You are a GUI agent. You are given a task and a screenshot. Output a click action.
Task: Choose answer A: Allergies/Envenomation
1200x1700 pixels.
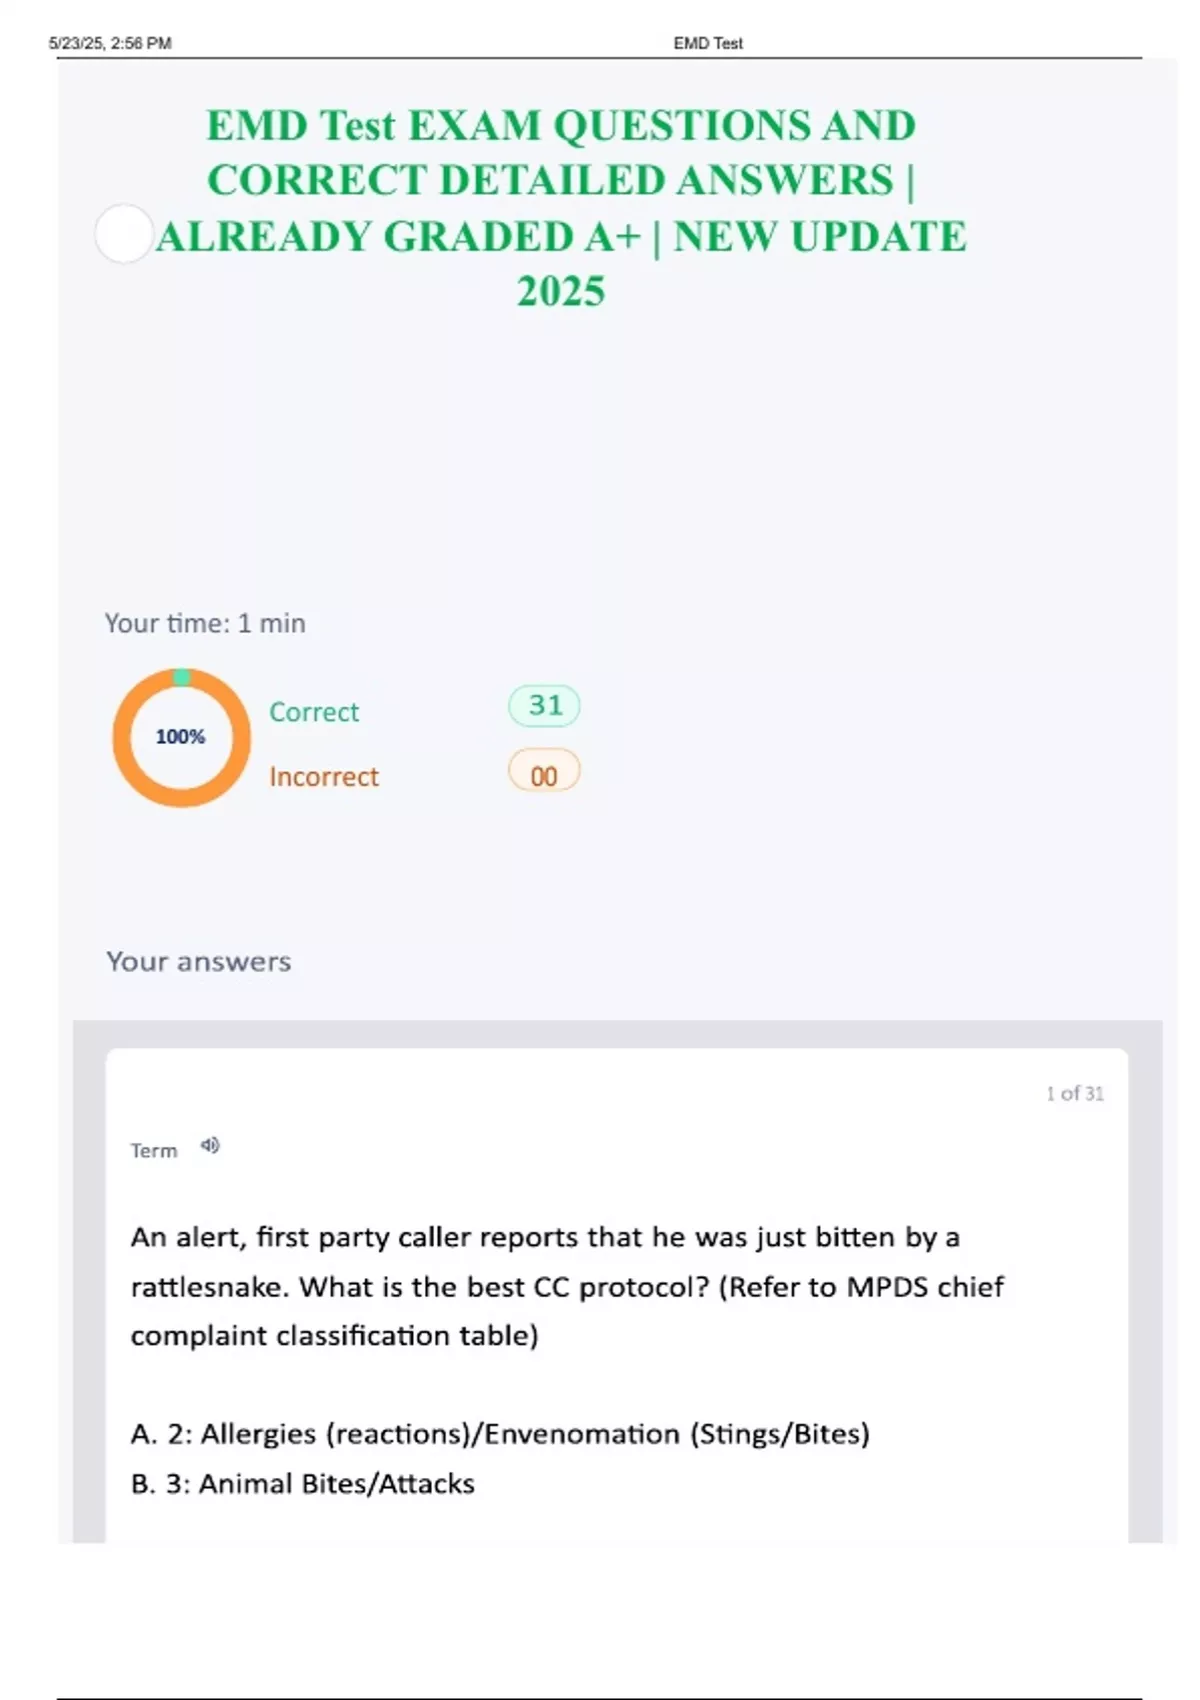click(500, 1434)
